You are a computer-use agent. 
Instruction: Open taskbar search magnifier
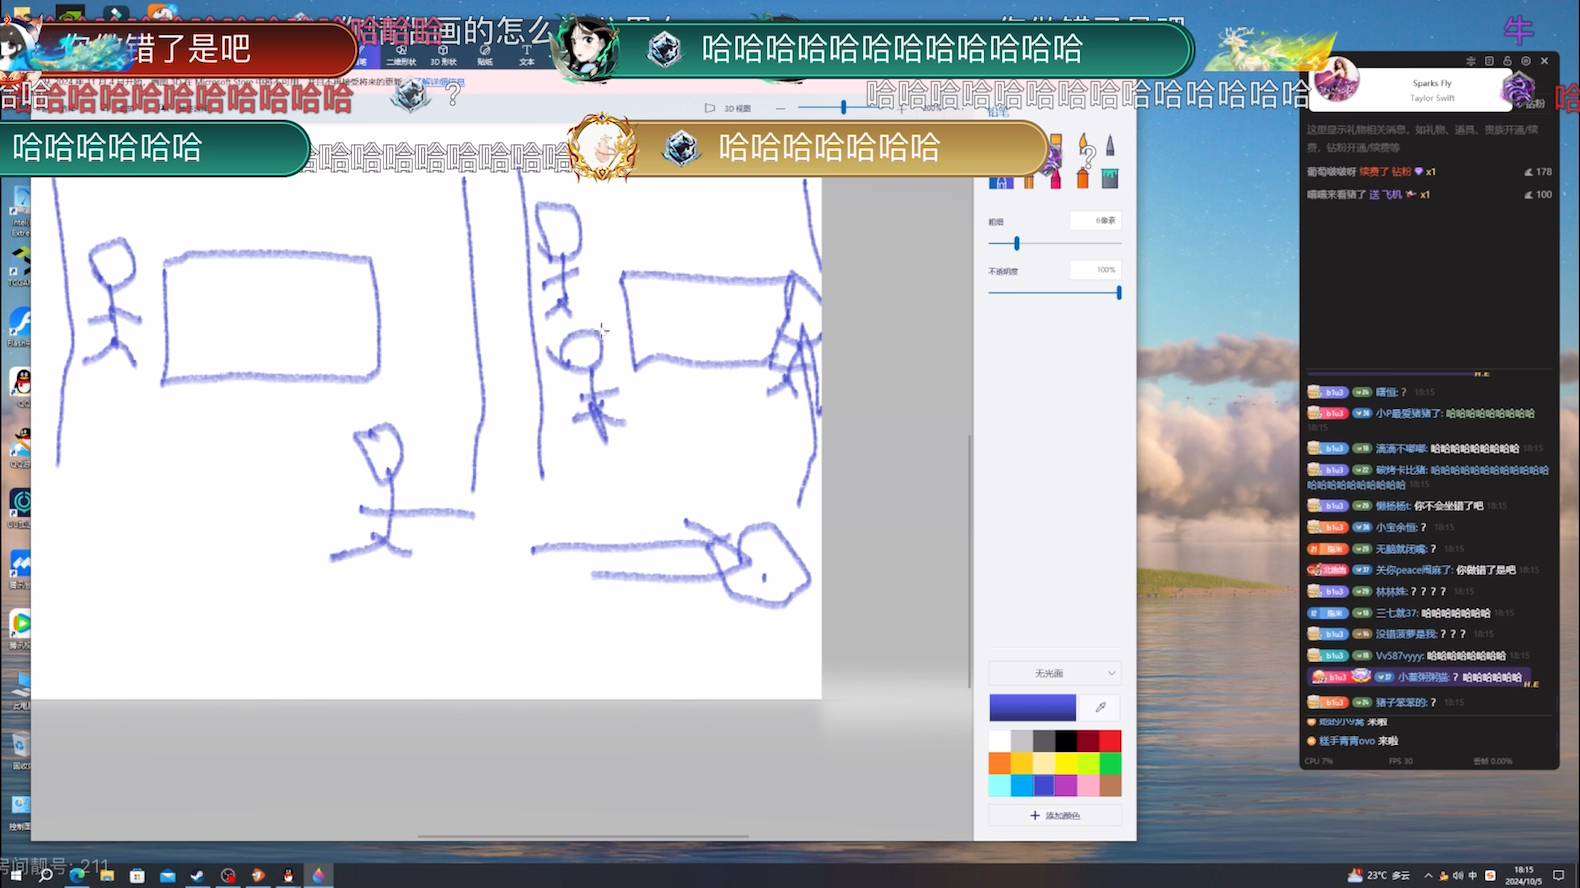point(45,875)
